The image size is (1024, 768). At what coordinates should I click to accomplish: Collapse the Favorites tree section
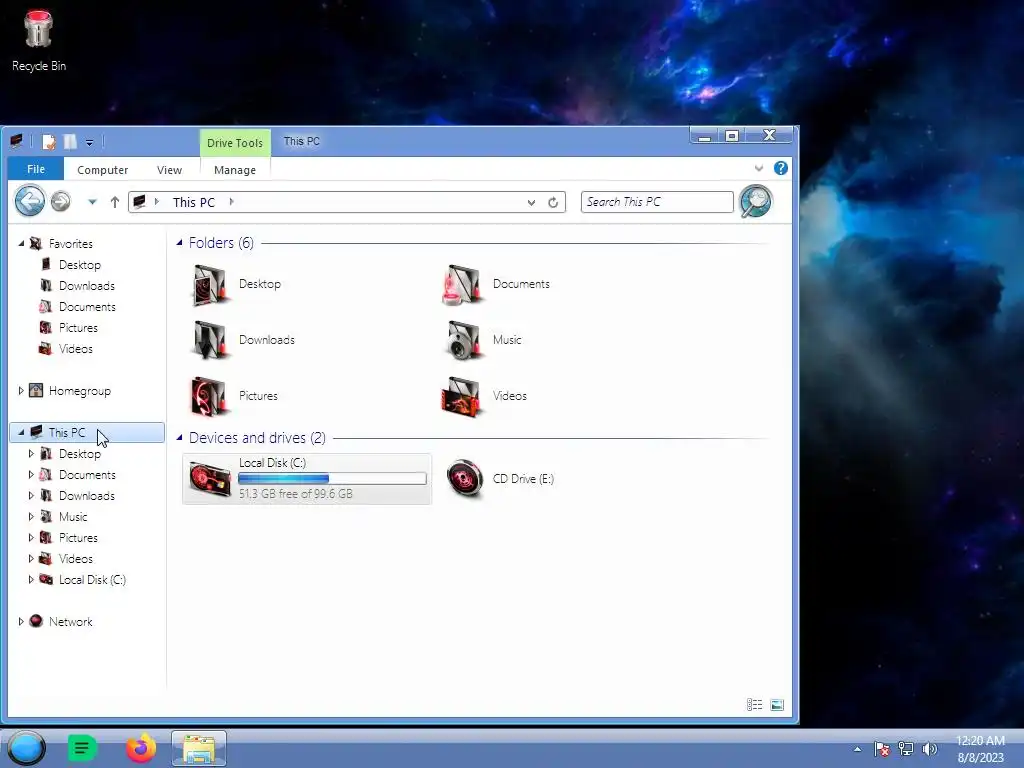pyautogui.click(x=21, y=243)
